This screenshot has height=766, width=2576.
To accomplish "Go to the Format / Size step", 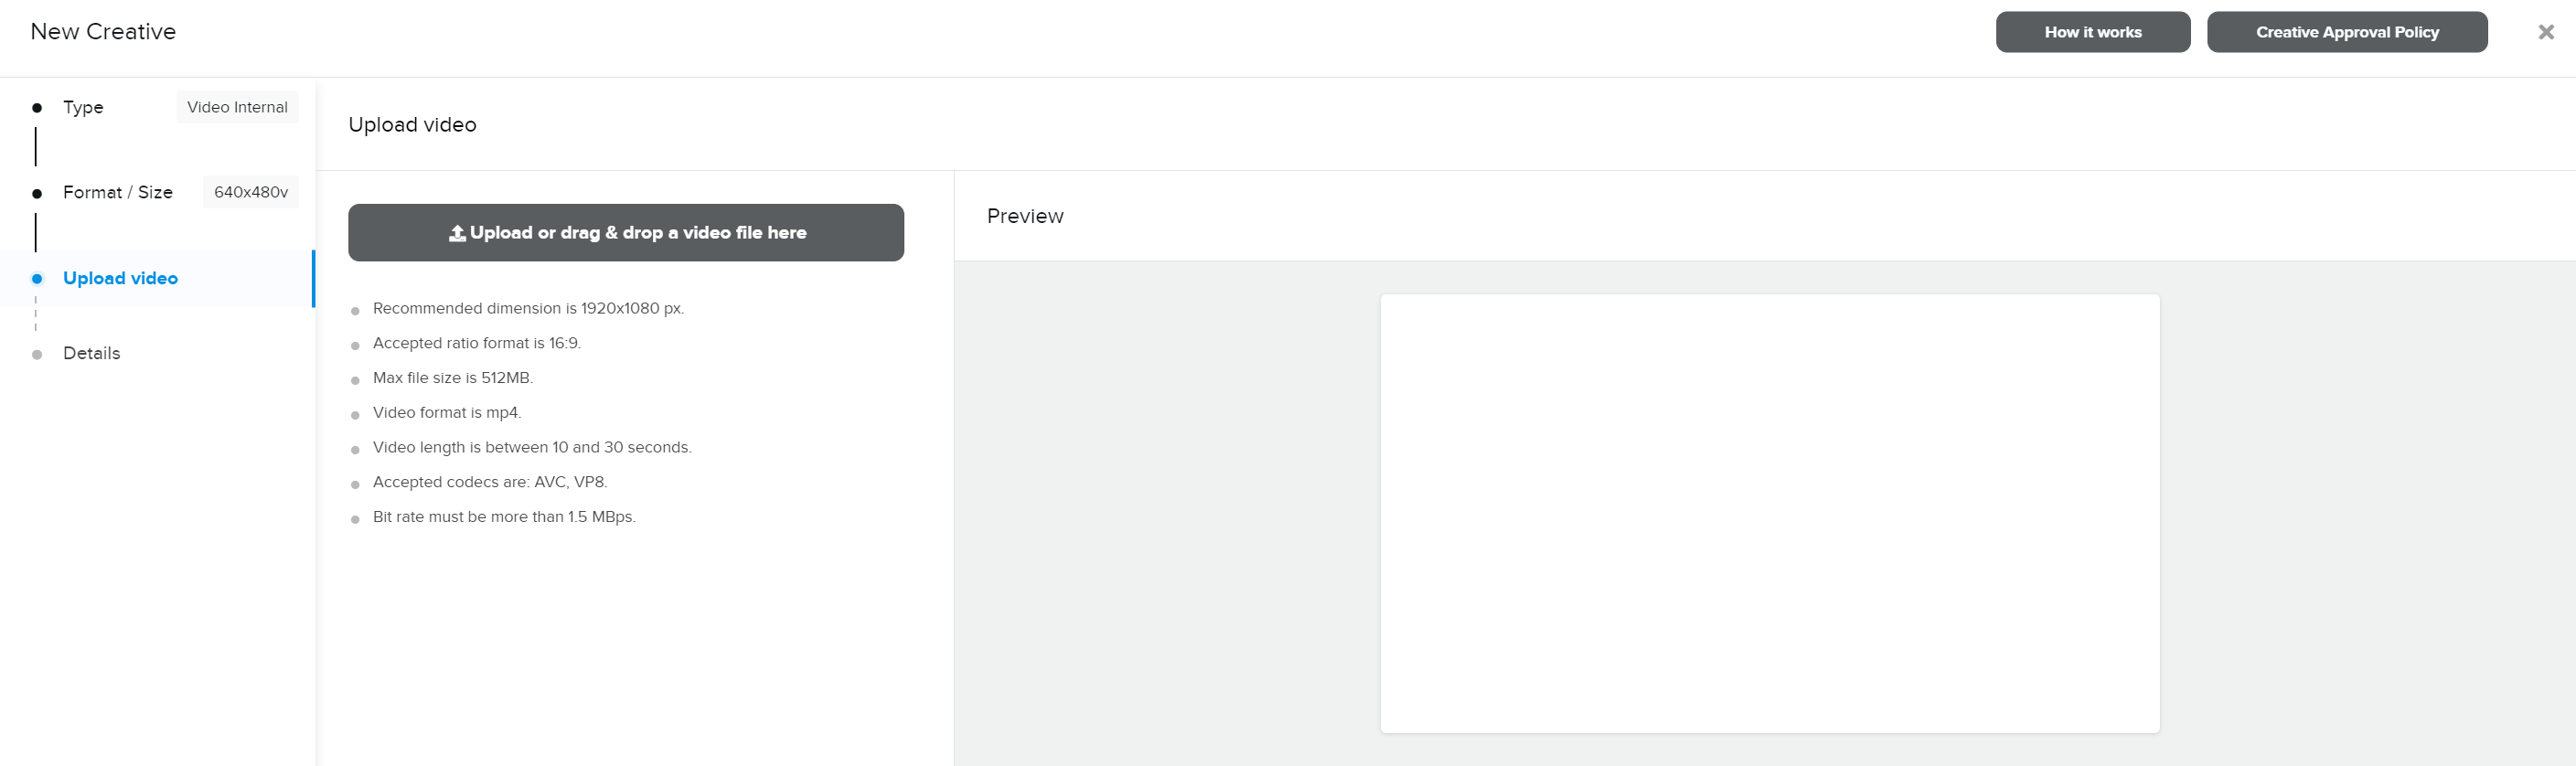I will point(118,192).
